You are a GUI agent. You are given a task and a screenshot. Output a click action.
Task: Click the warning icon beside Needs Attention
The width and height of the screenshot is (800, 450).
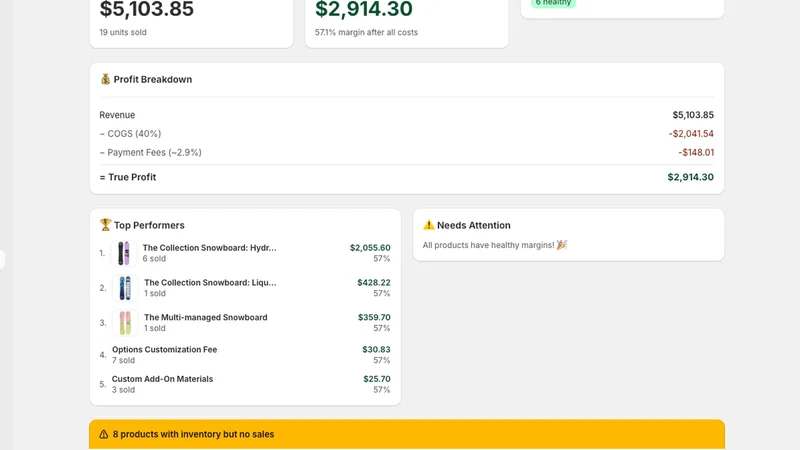pos(429,225)
